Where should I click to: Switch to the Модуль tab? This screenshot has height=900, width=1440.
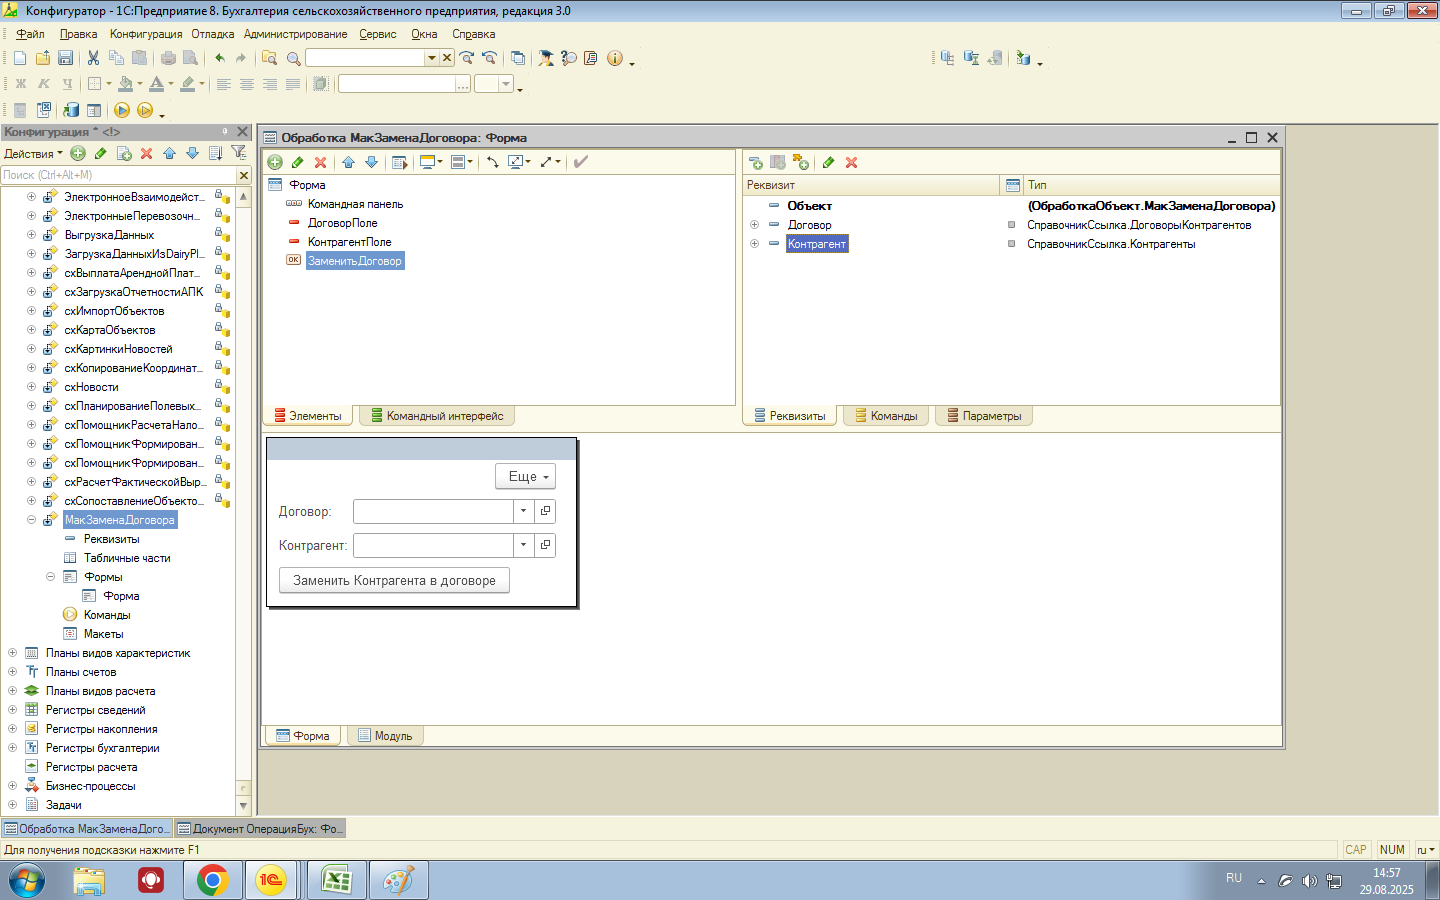coord(385,736)
